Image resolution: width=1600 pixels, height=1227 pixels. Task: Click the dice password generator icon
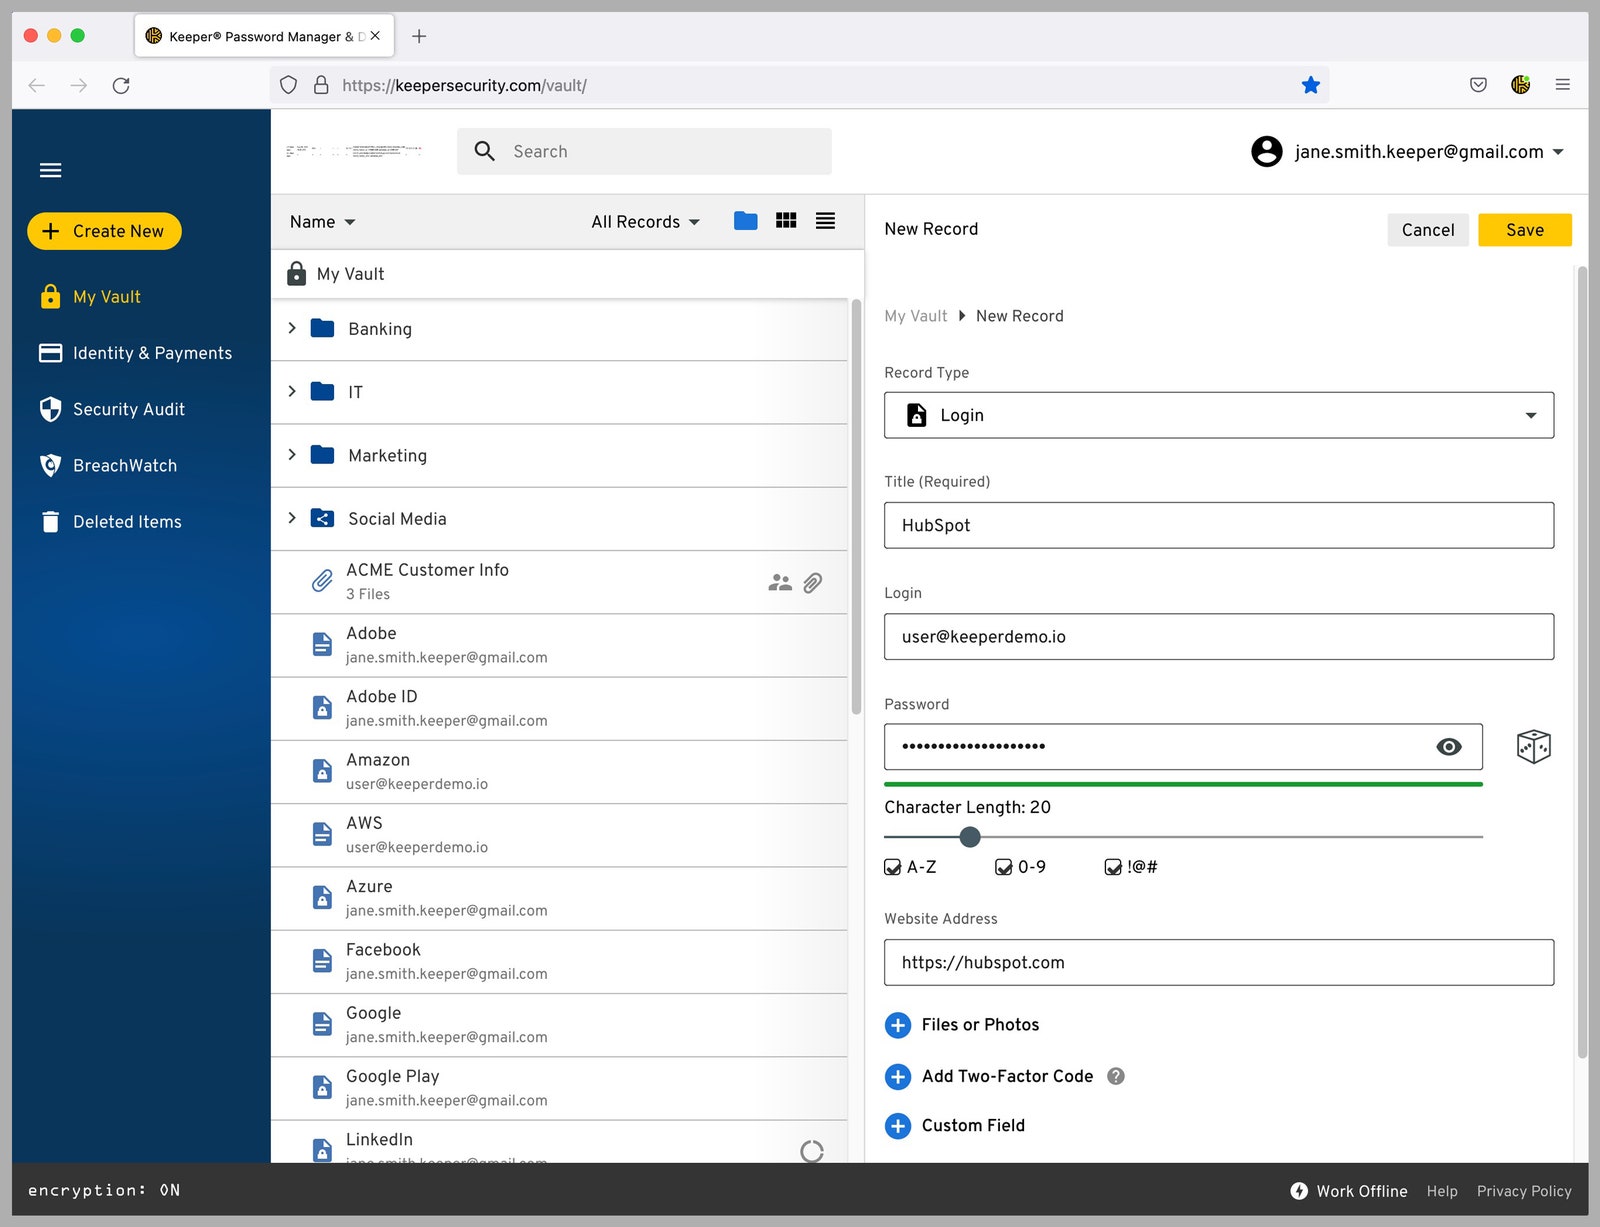1532,746
